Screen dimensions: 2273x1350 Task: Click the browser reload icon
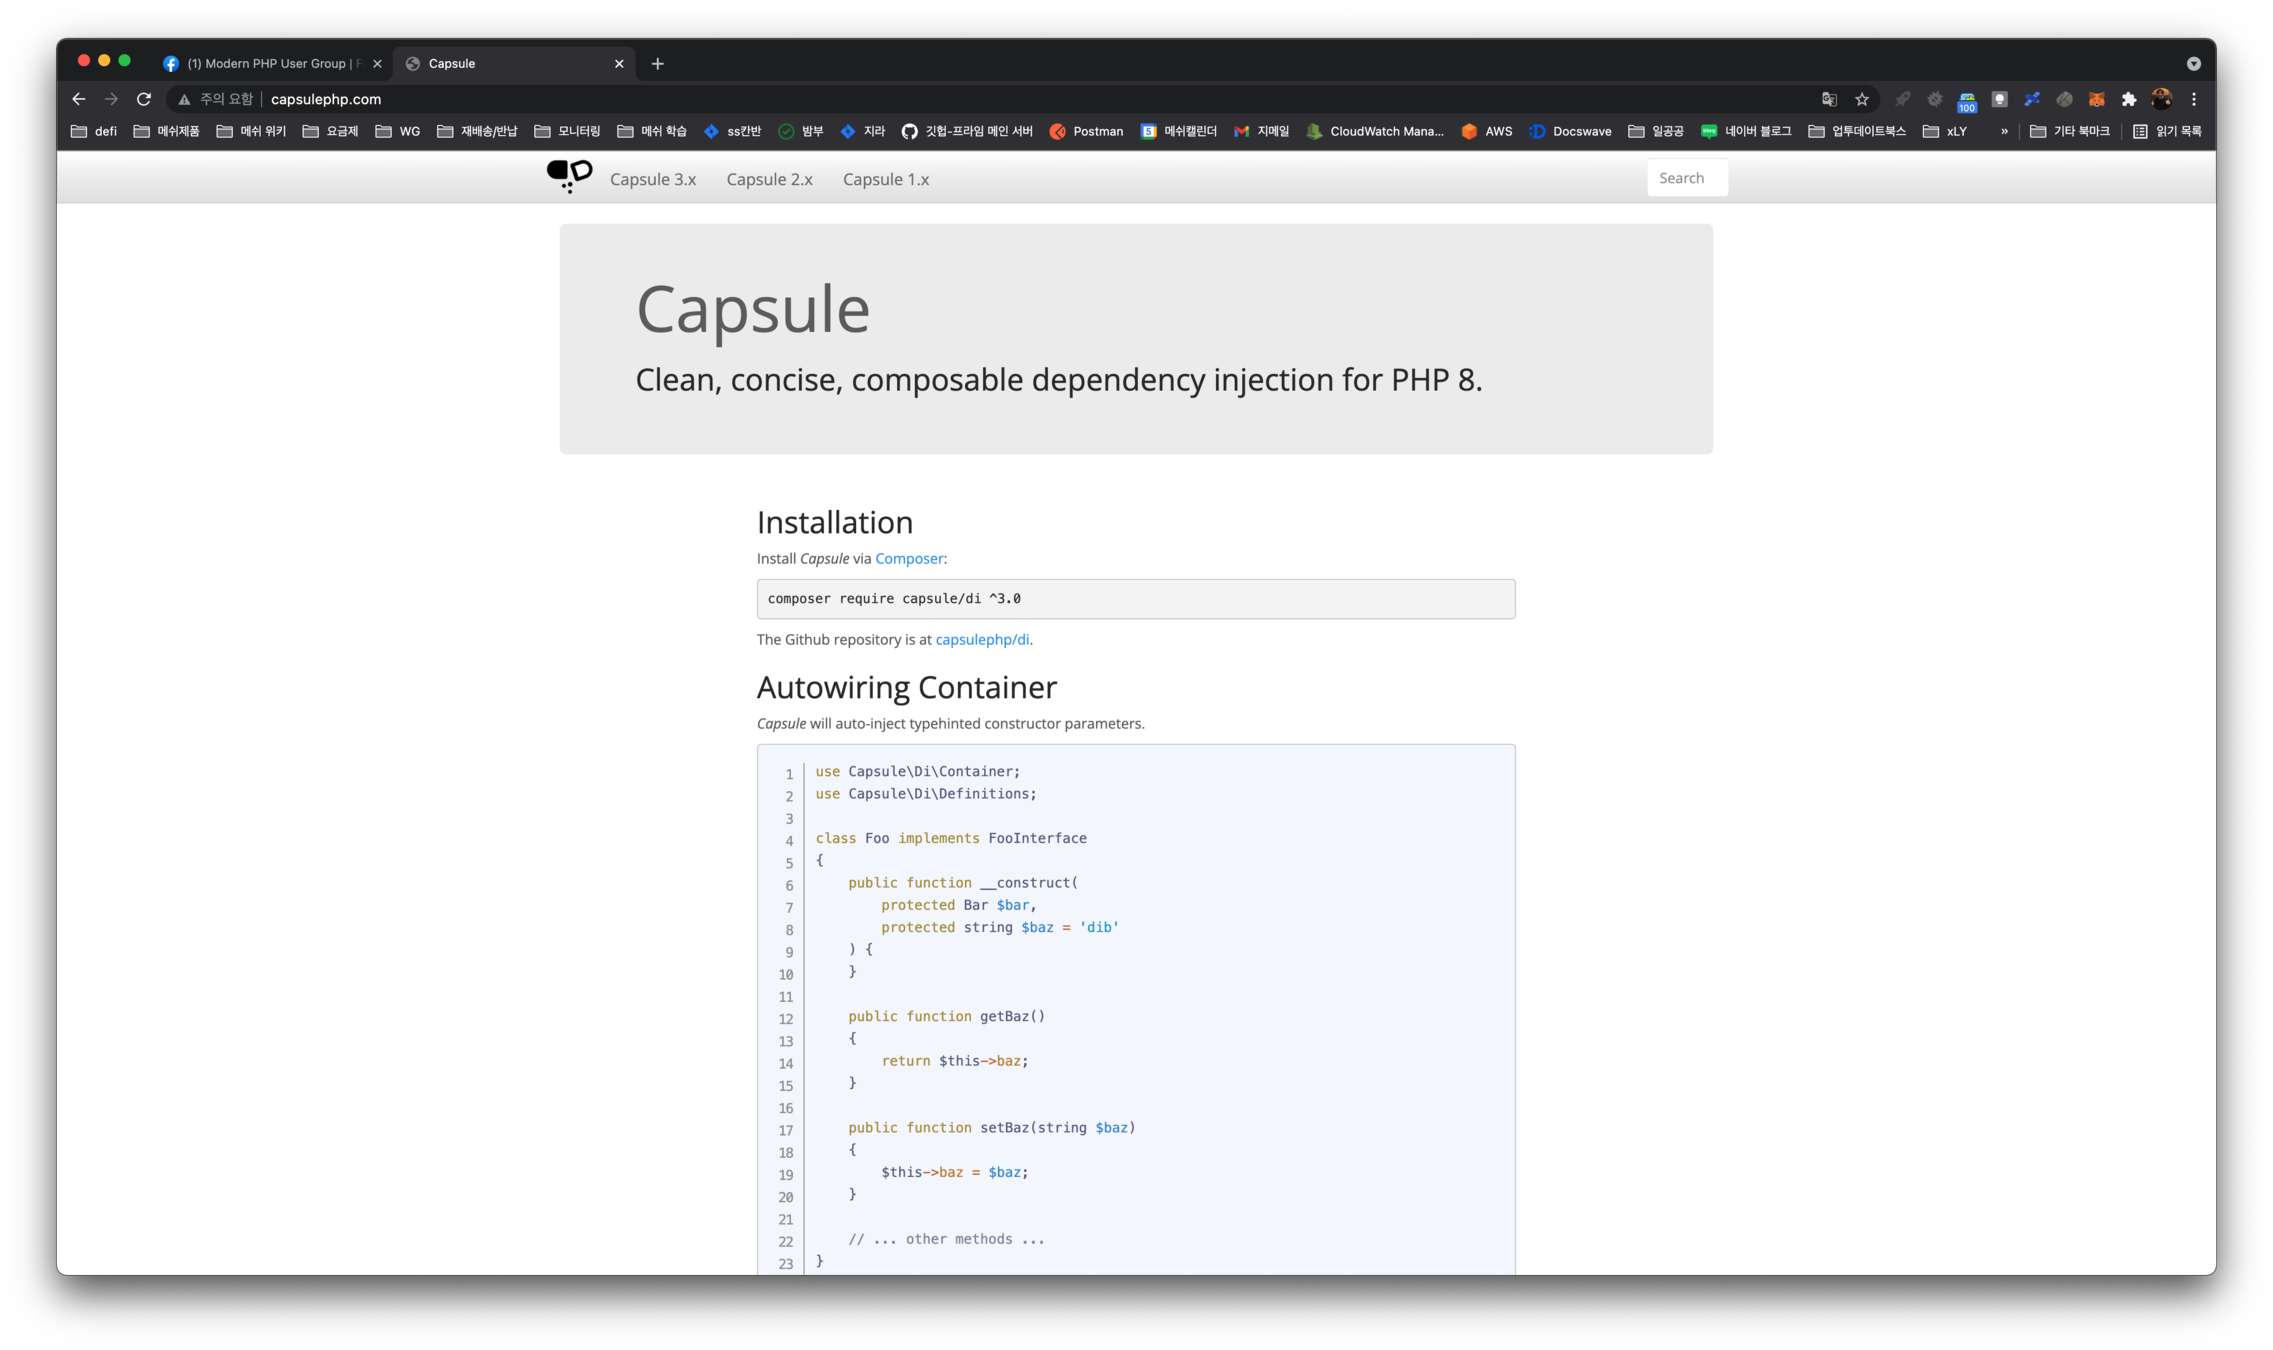coord(144,99)
